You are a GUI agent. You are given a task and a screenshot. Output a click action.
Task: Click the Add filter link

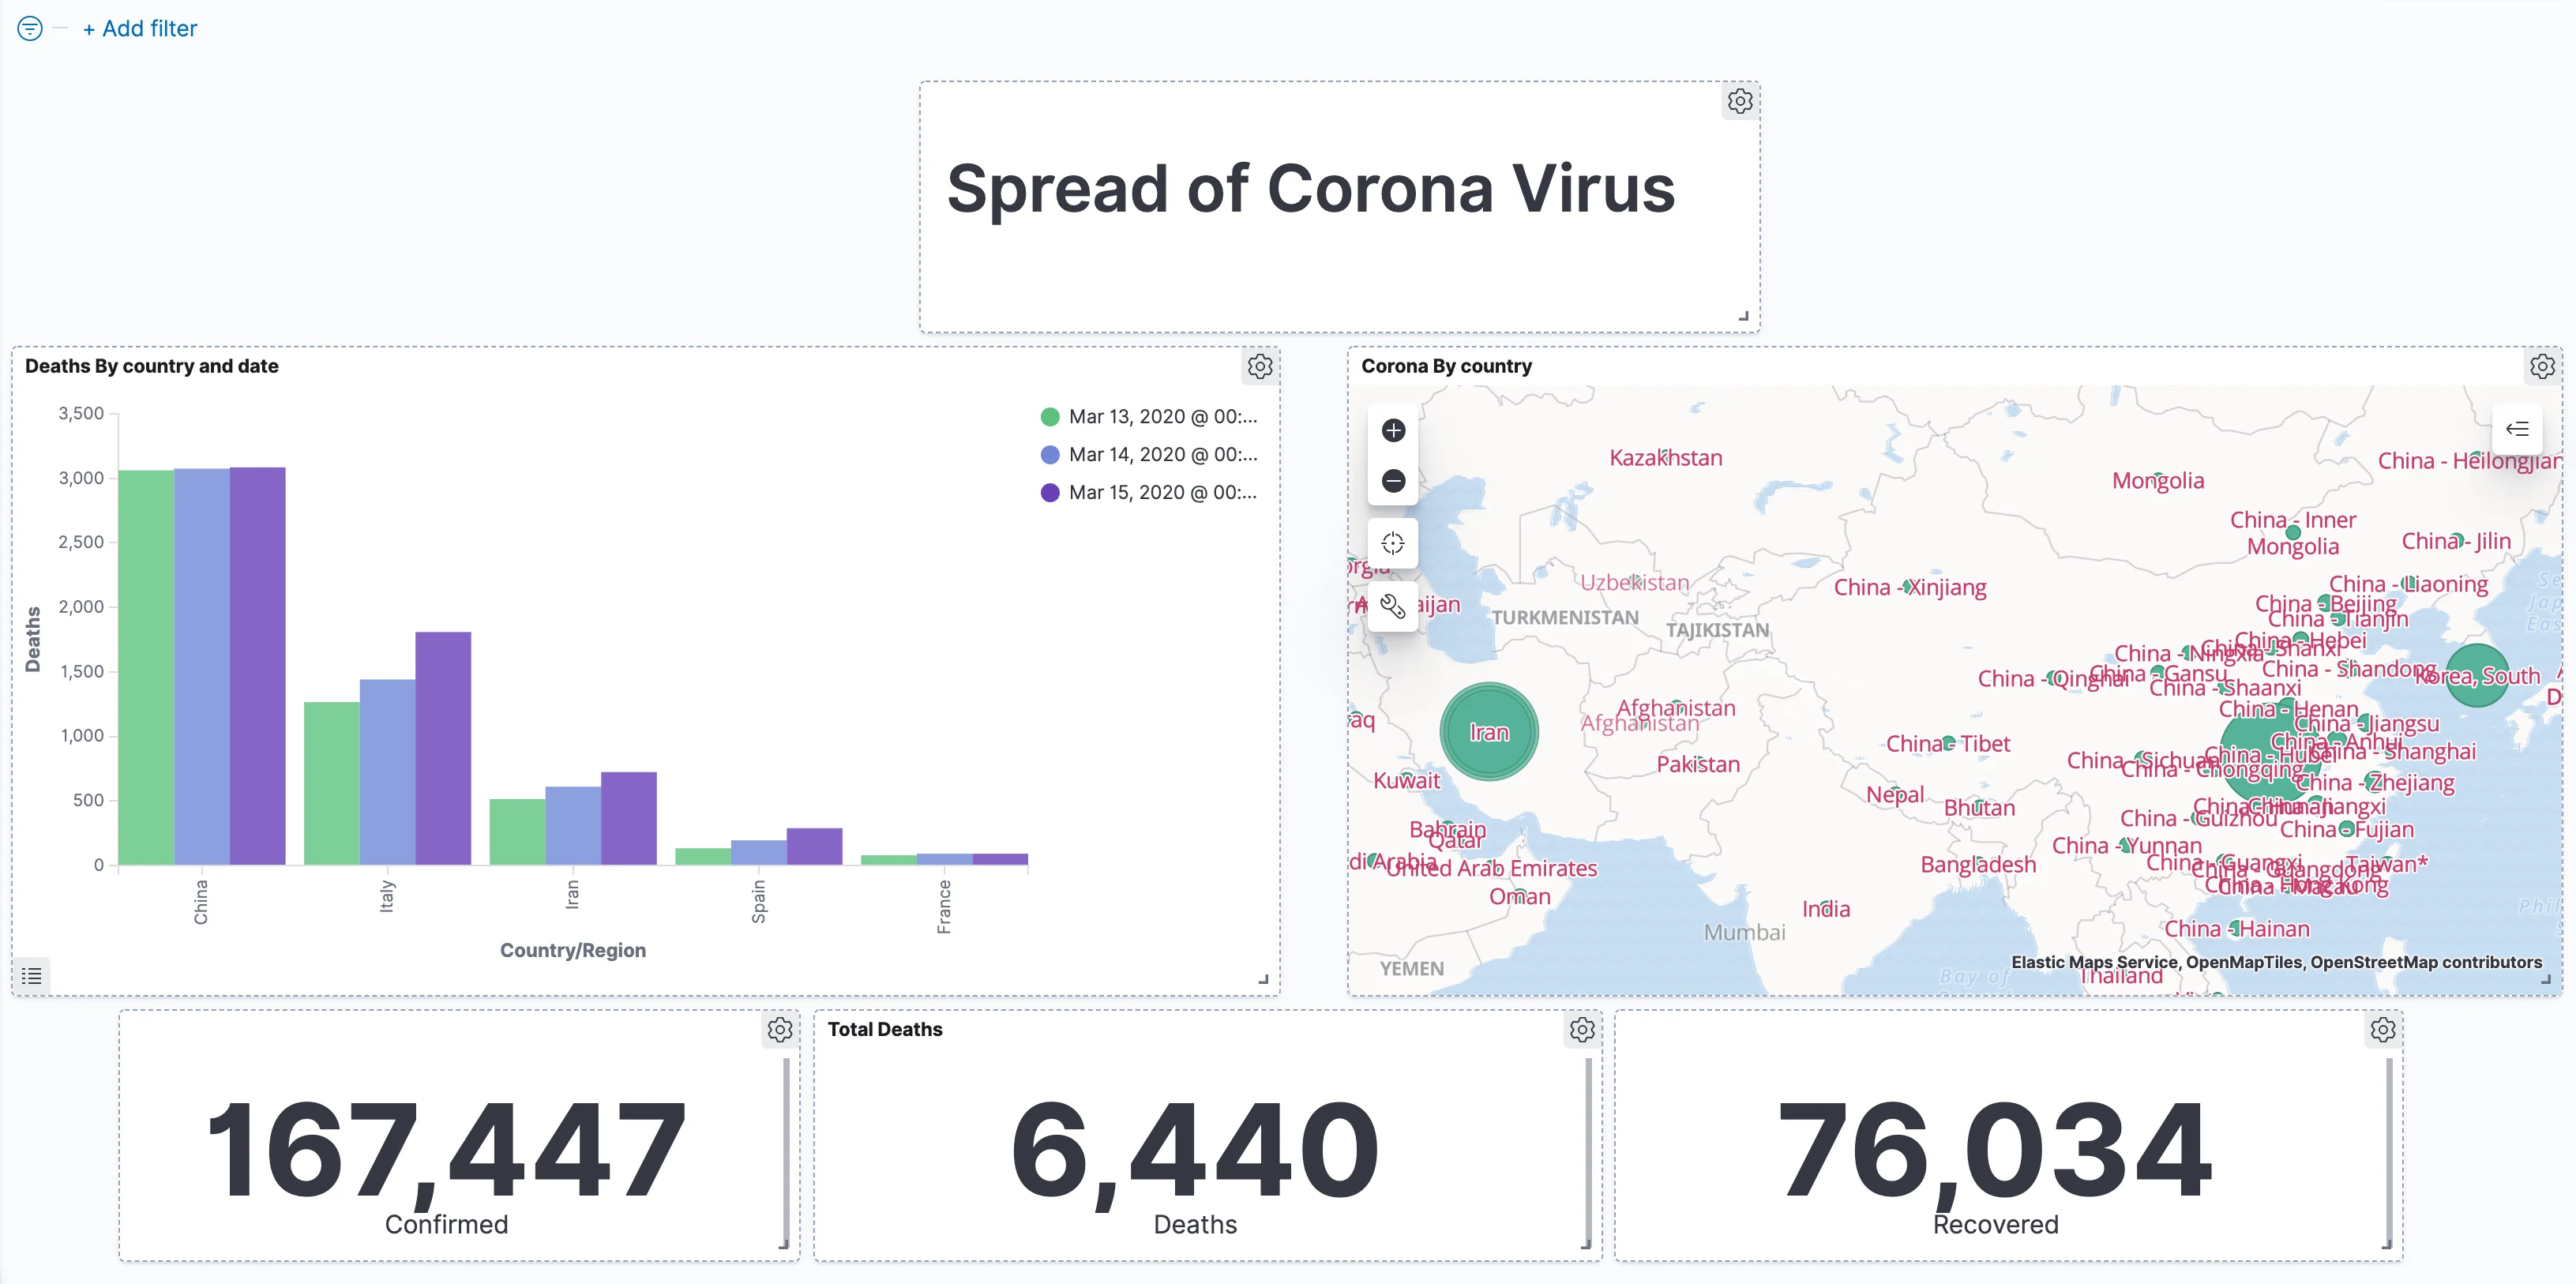pyautogui.click(x=140, y=29)
